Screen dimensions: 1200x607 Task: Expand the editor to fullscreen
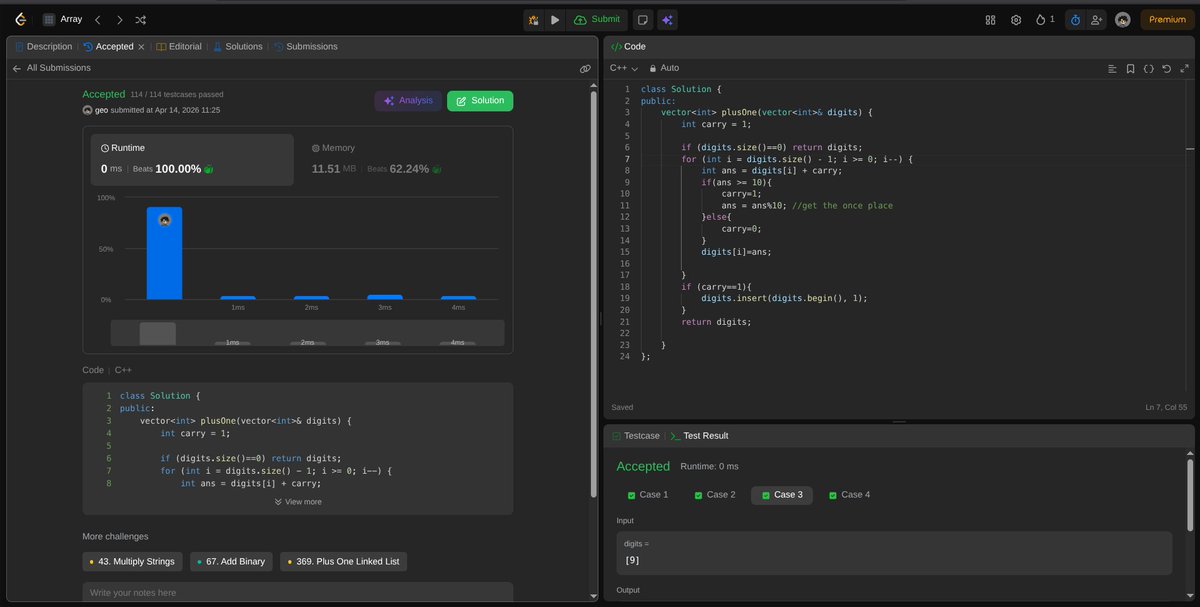tap(1185, 68)
